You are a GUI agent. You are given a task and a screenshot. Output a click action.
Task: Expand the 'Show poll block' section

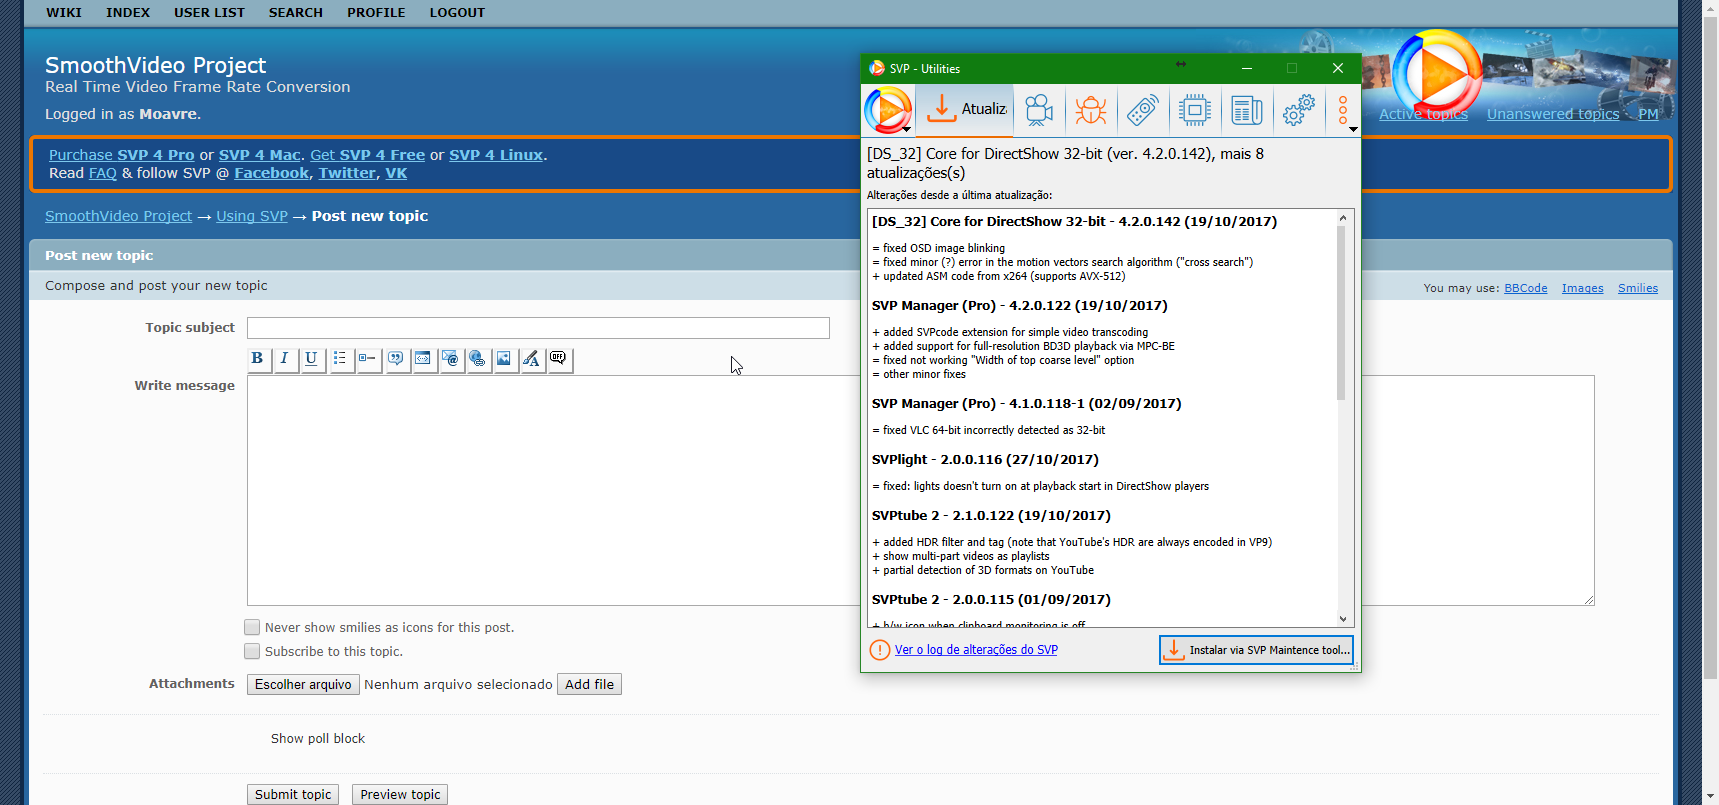[318, 739]
